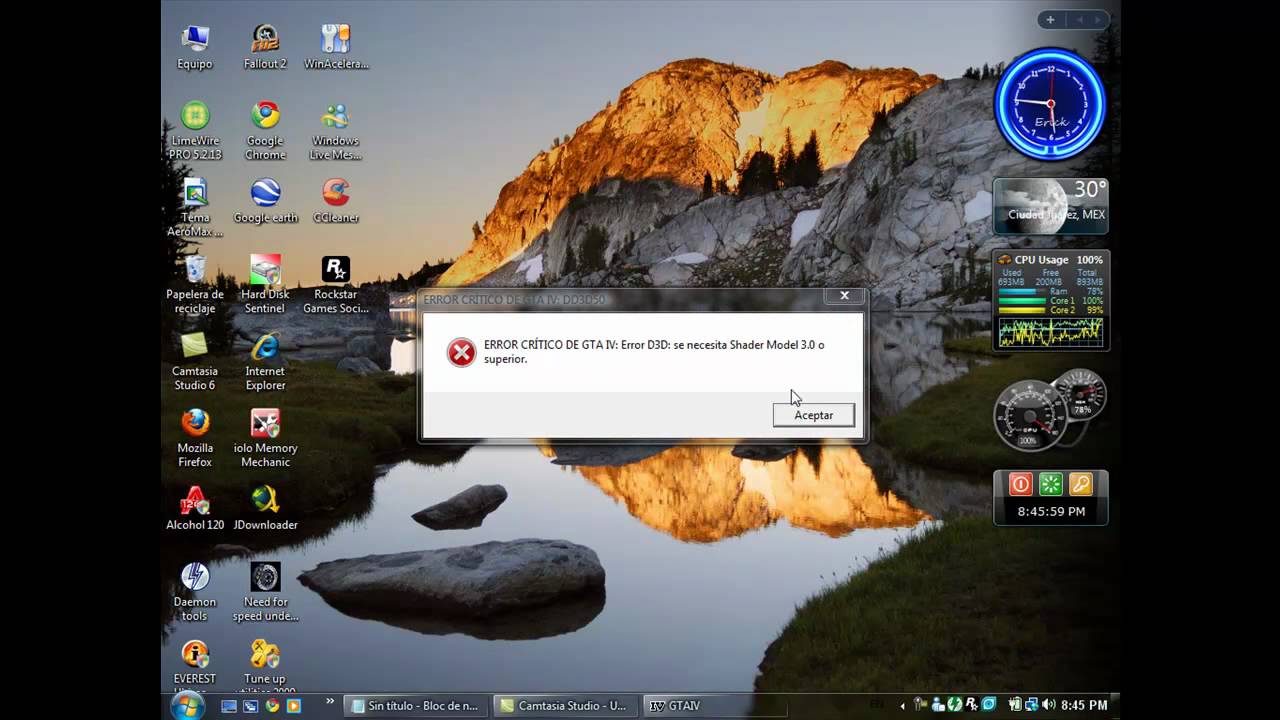
Task: Select the Fallout 2 desktop shortcut
Action: pos(265,47)
